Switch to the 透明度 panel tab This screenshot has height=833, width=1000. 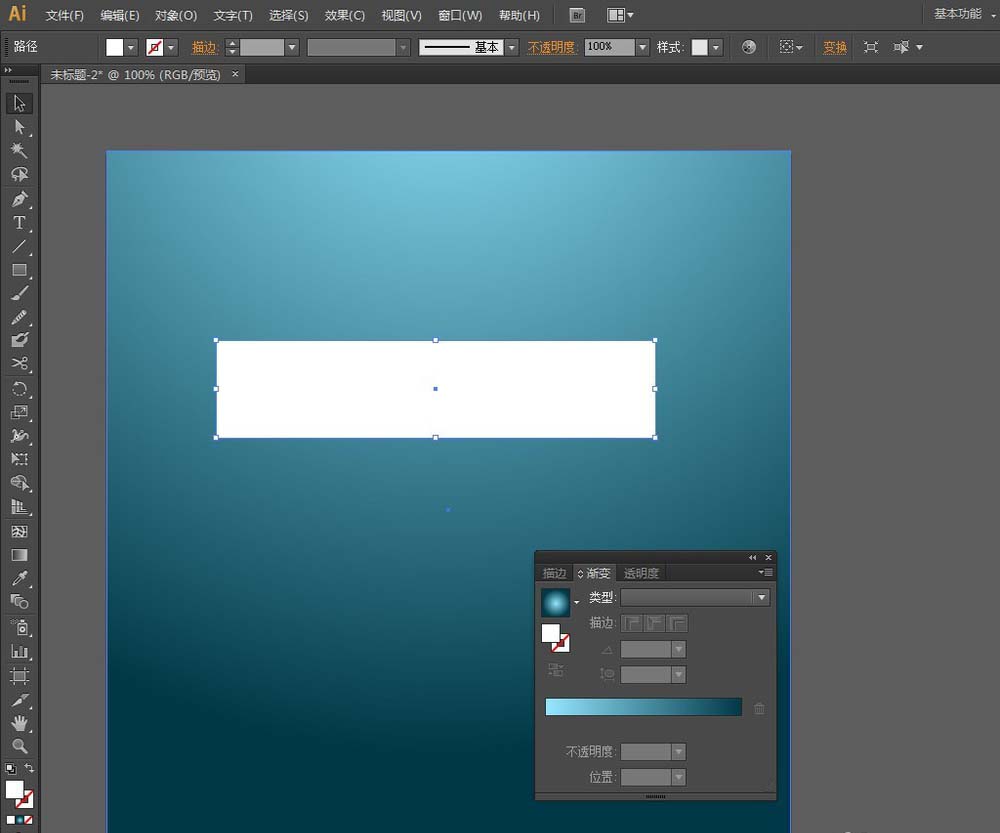tap(641, 573)
